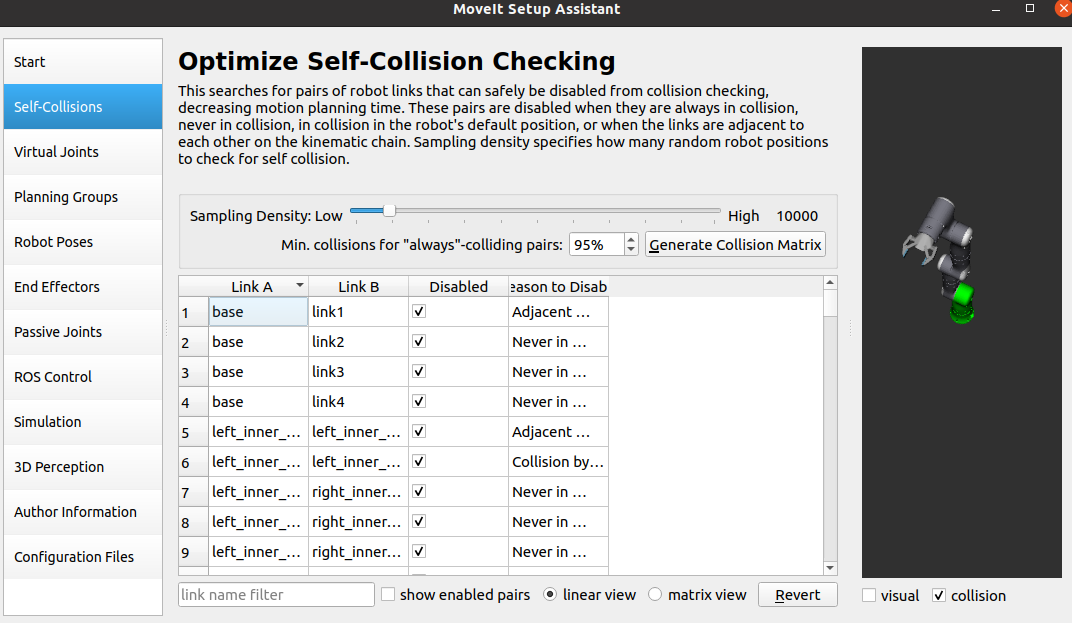Click the Collision by… reason cell
1072x623 pixels.
[559, 462]
